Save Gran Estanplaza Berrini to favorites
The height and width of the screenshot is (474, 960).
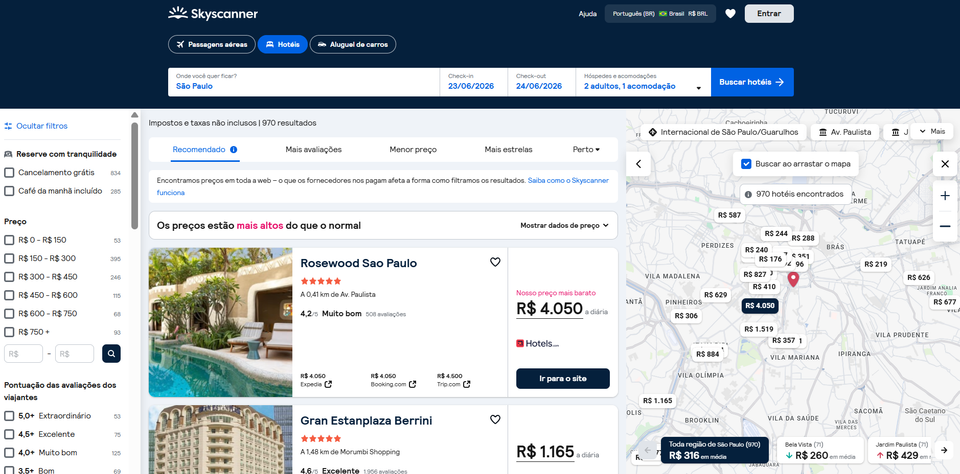click(495, 419)
